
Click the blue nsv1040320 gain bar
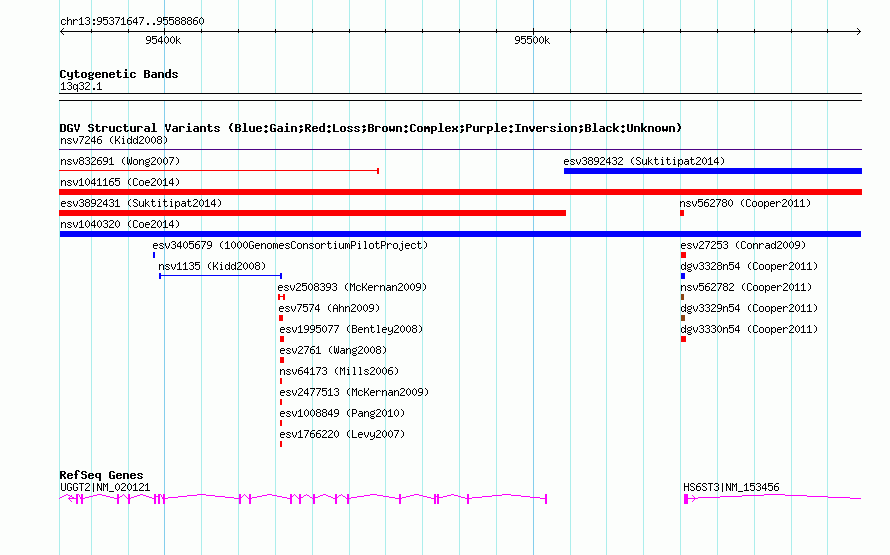coord(460,234)
